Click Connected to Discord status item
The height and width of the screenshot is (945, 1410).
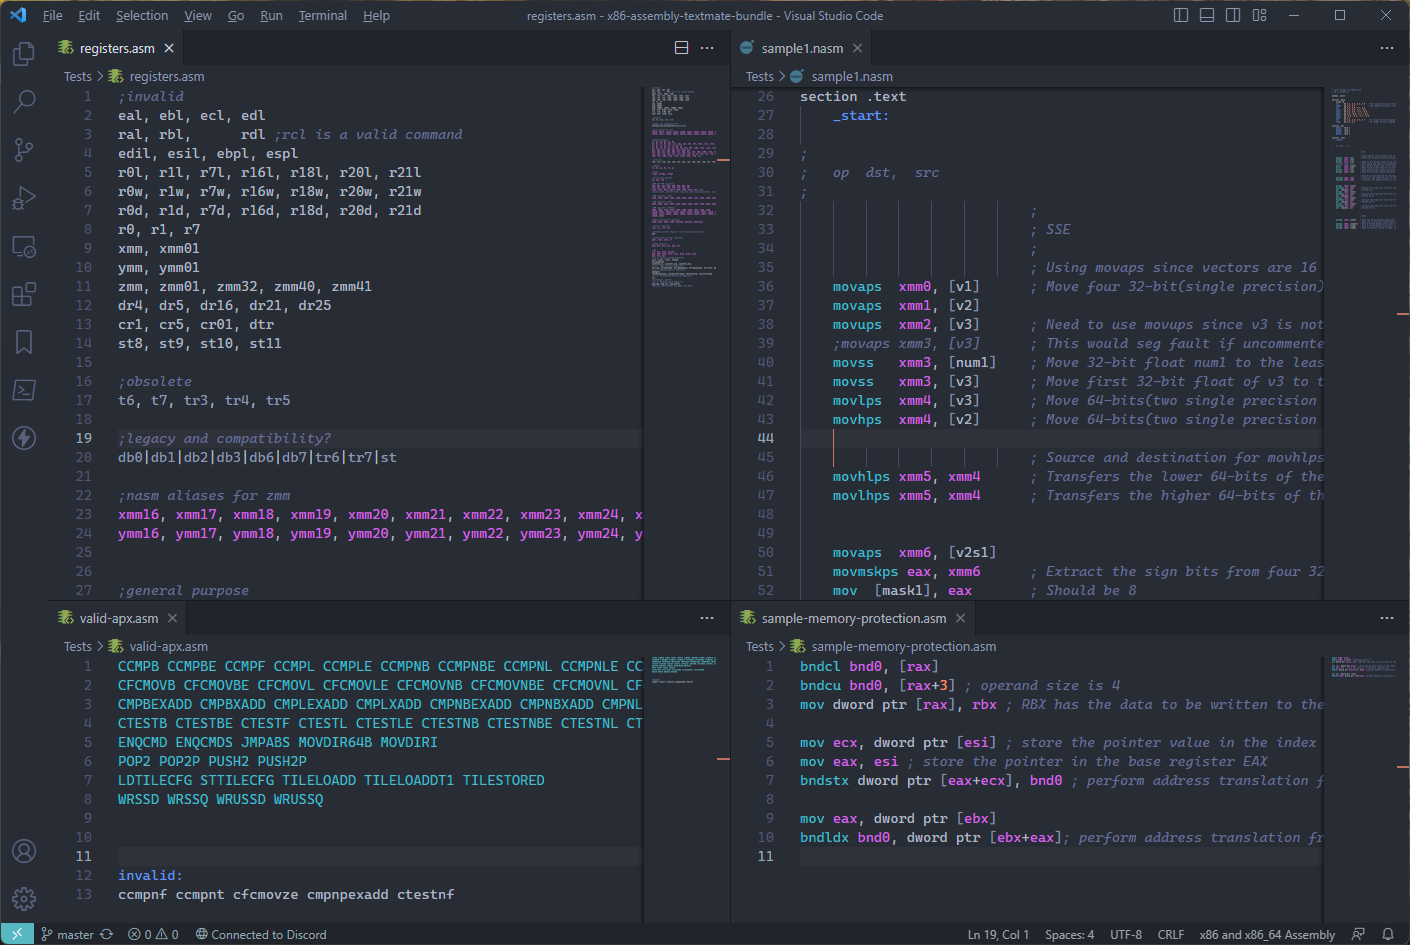coord(261,934)
